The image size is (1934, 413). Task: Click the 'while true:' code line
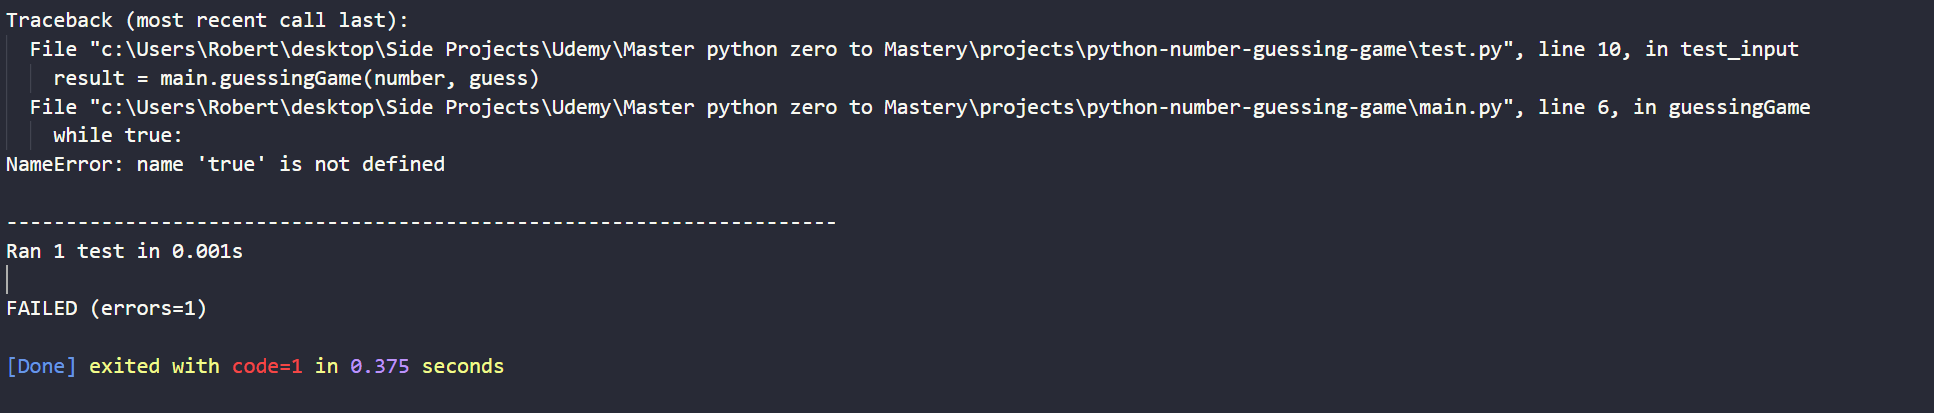tap(118, 135)
